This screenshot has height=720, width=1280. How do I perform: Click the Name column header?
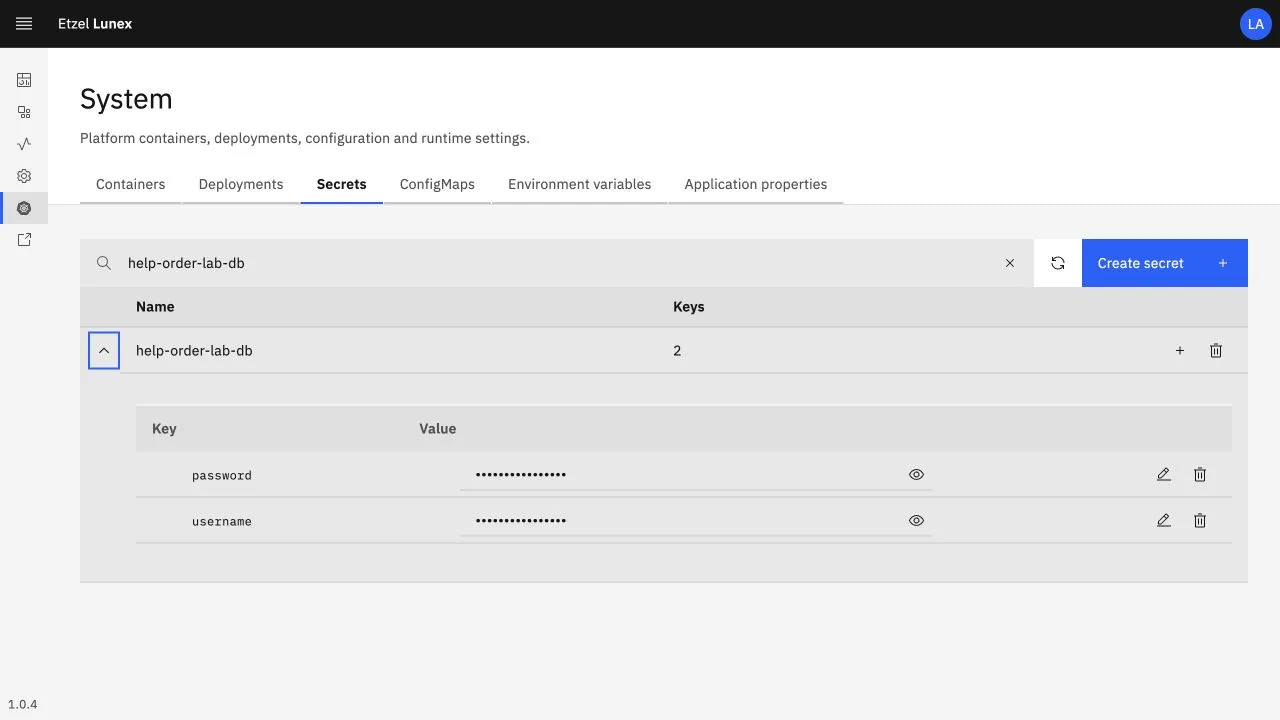(155, 307)
